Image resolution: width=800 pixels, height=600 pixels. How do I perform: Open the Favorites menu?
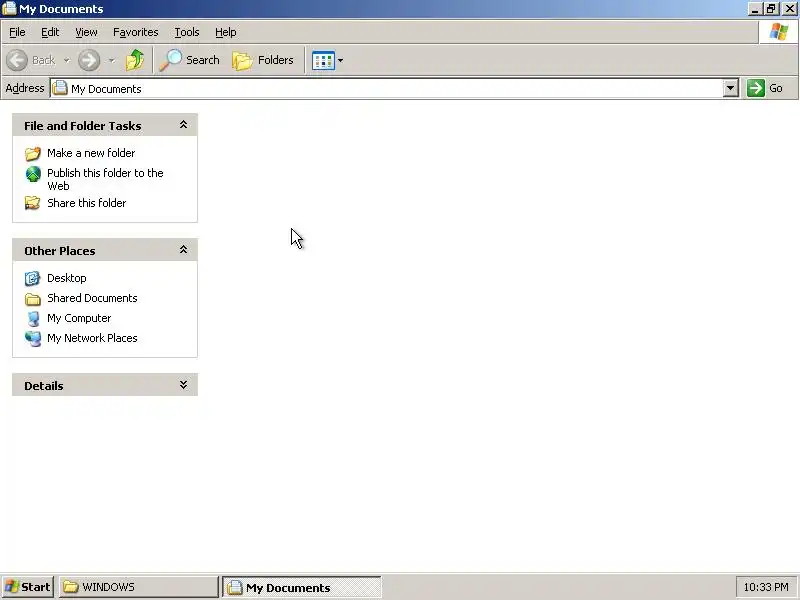click(136, 32)
